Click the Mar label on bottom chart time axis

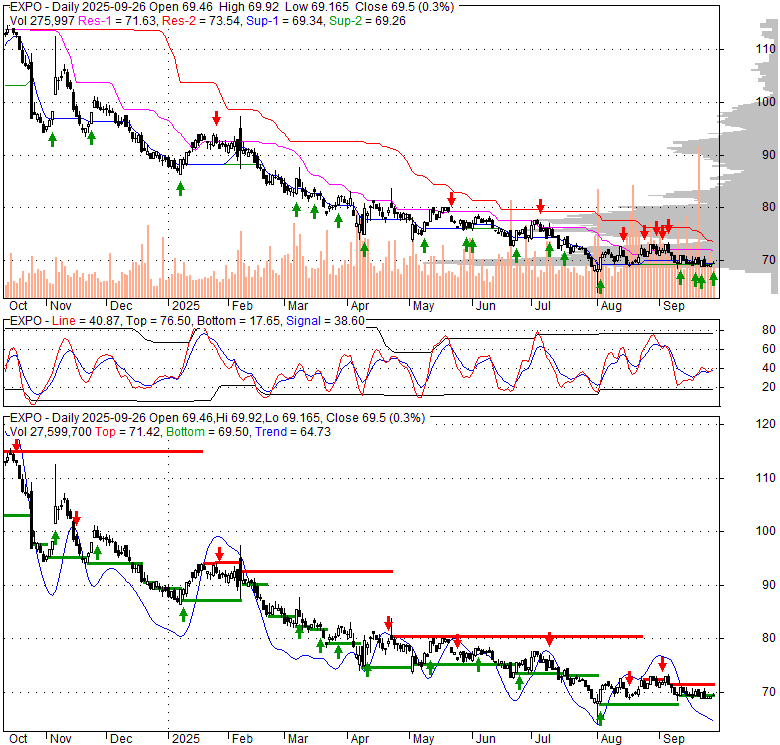point(298,739)
